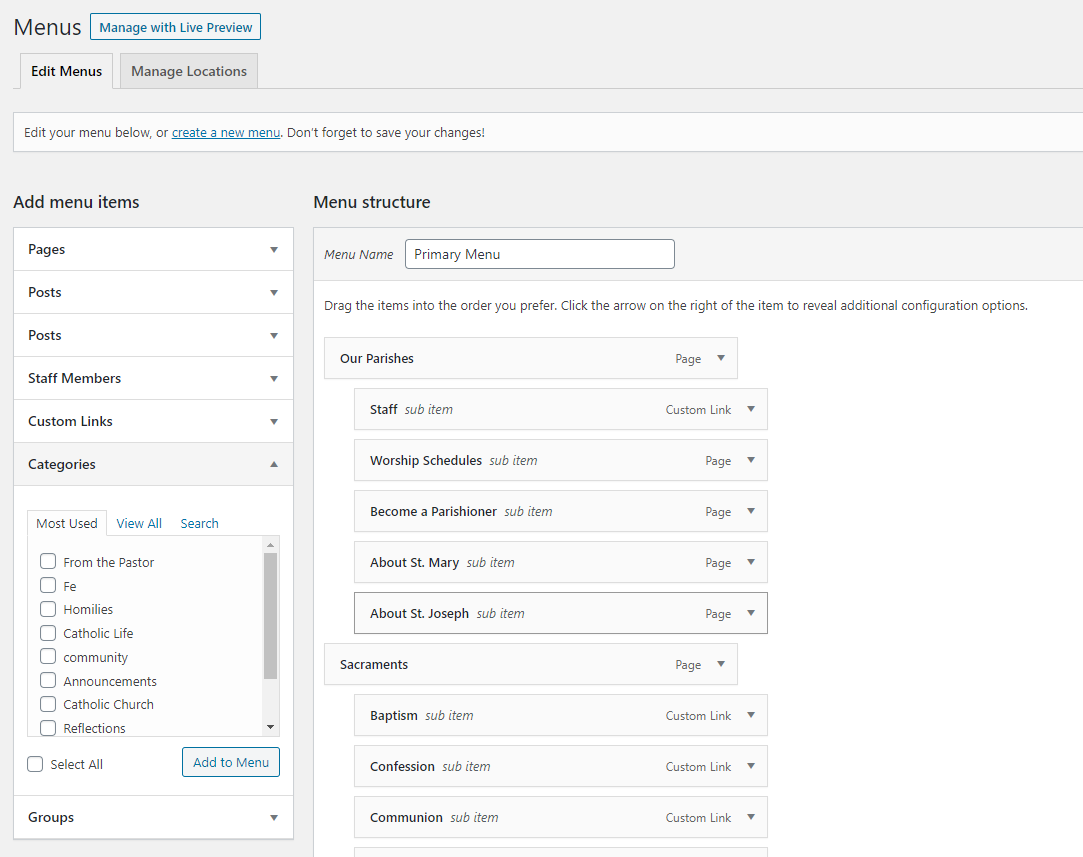Expand the Baptism sub item arrow

750,715
